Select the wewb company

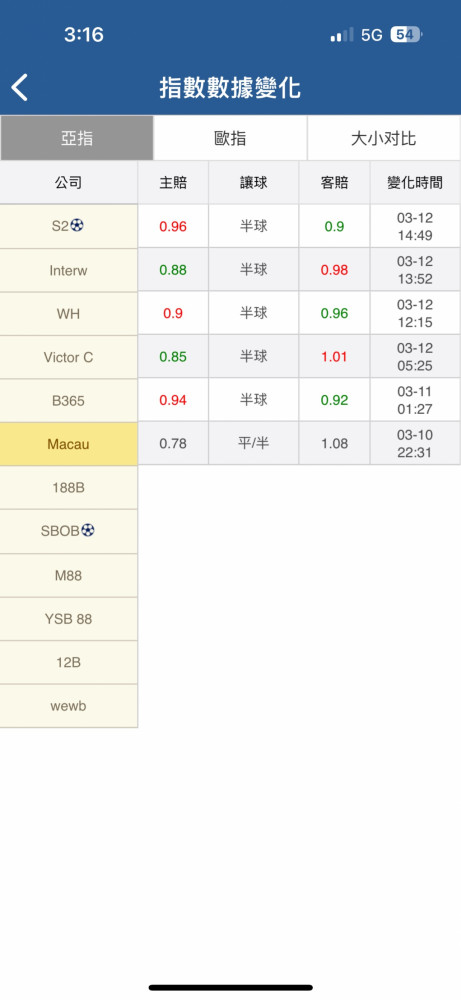pyautogui.click(x=69, y=706)
